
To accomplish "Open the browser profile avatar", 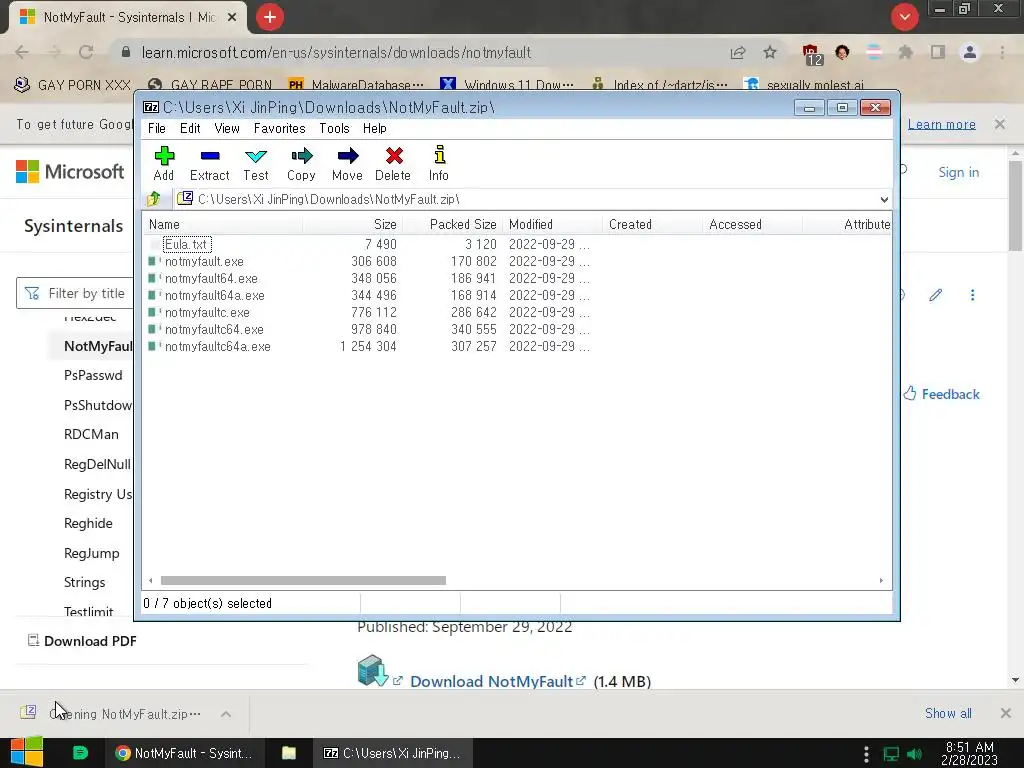I will [970, 52].
